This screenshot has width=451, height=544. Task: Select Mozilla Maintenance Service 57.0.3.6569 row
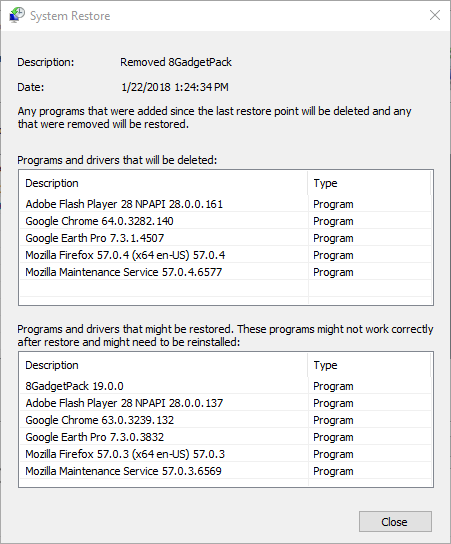[x=226, y=471]
